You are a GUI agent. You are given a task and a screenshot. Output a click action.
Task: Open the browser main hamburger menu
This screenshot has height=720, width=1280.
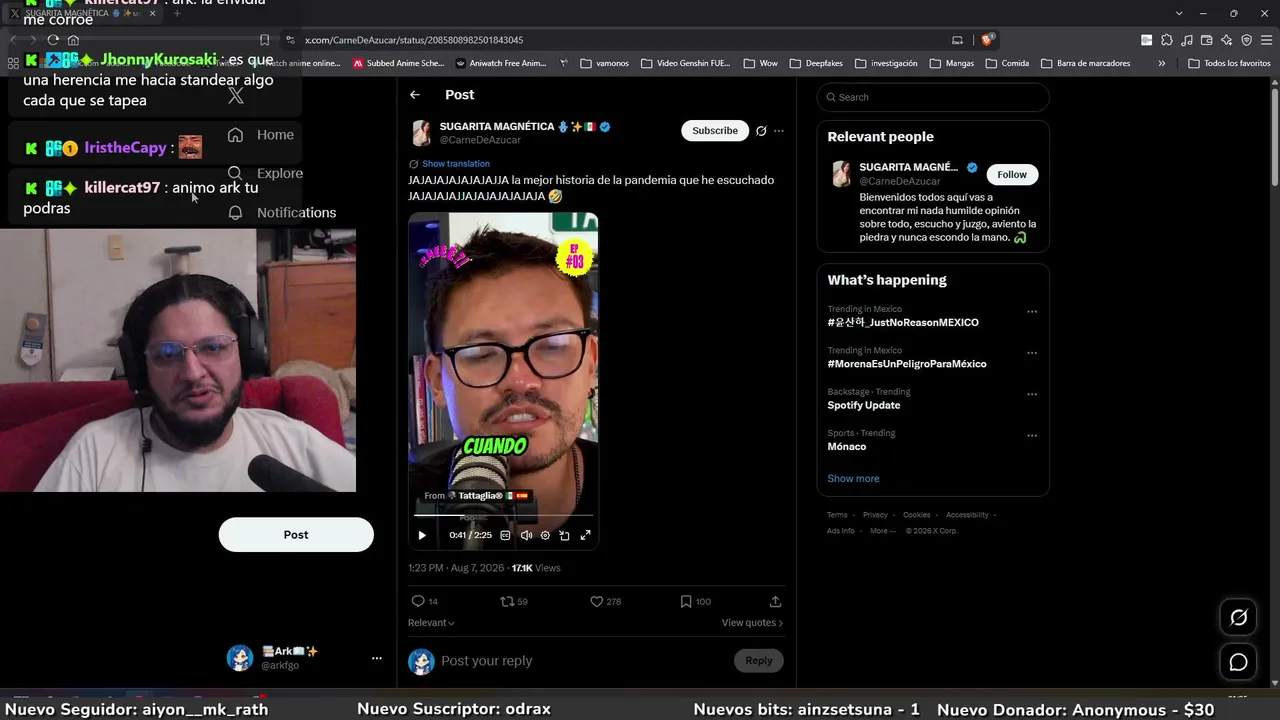[x=1266, y=40]
